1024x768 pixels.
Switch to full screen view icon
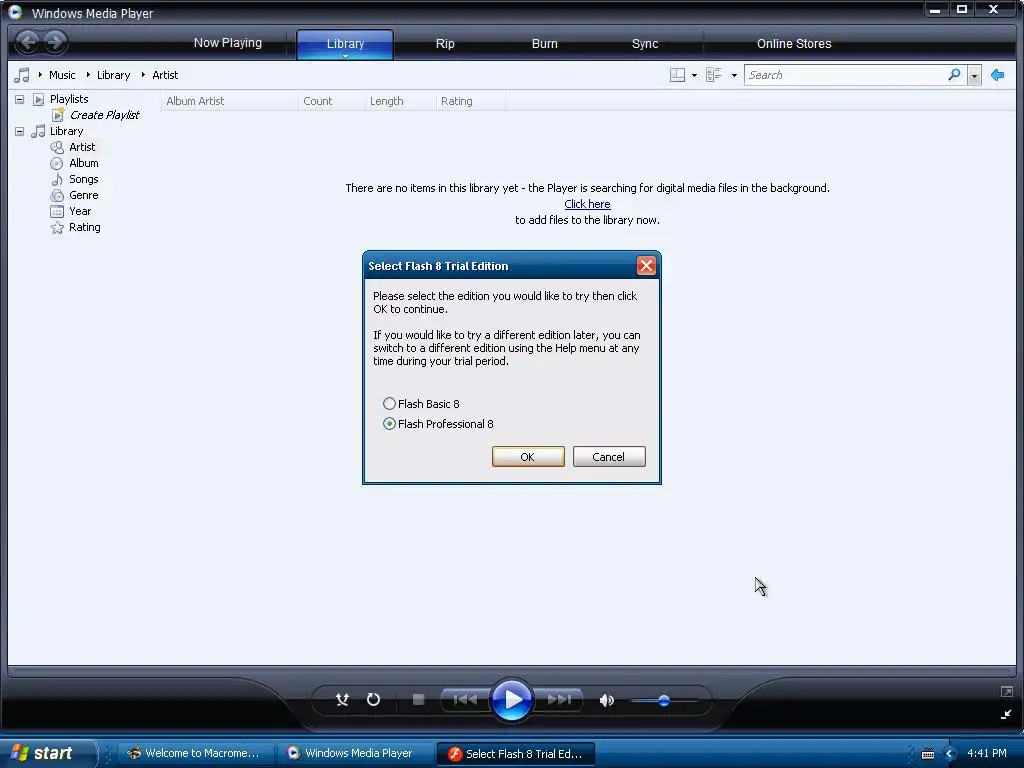coord(1006,691)
